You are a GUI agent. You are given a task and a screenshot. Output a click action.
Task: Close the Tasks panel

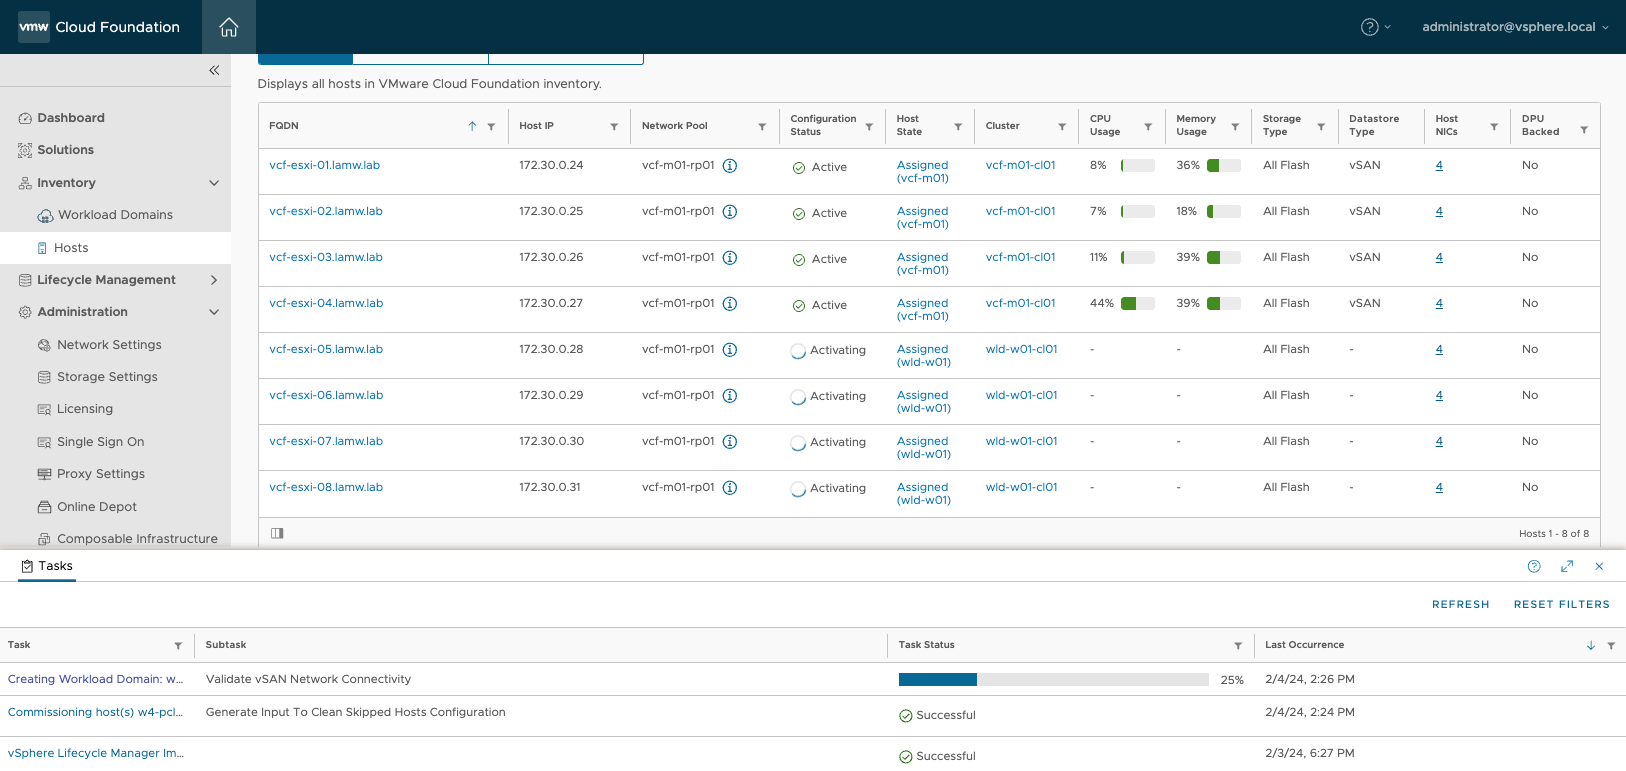(x=1599, y=566)
